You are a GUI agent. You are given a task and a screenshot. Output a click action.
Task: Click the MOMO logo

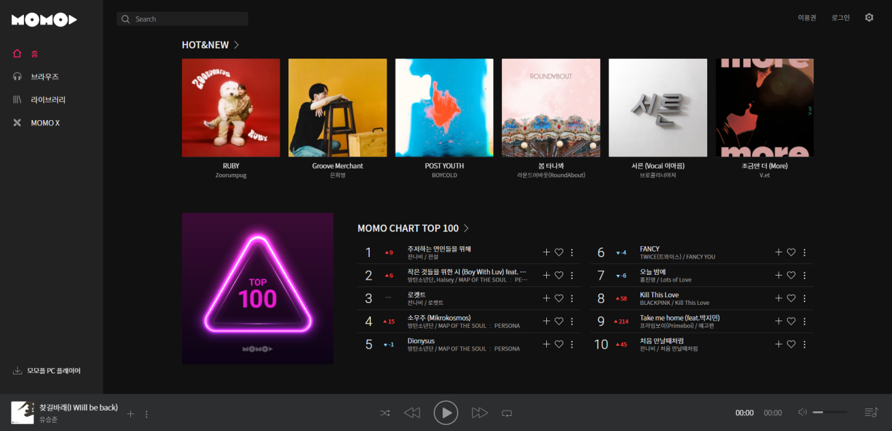point(44,20)
